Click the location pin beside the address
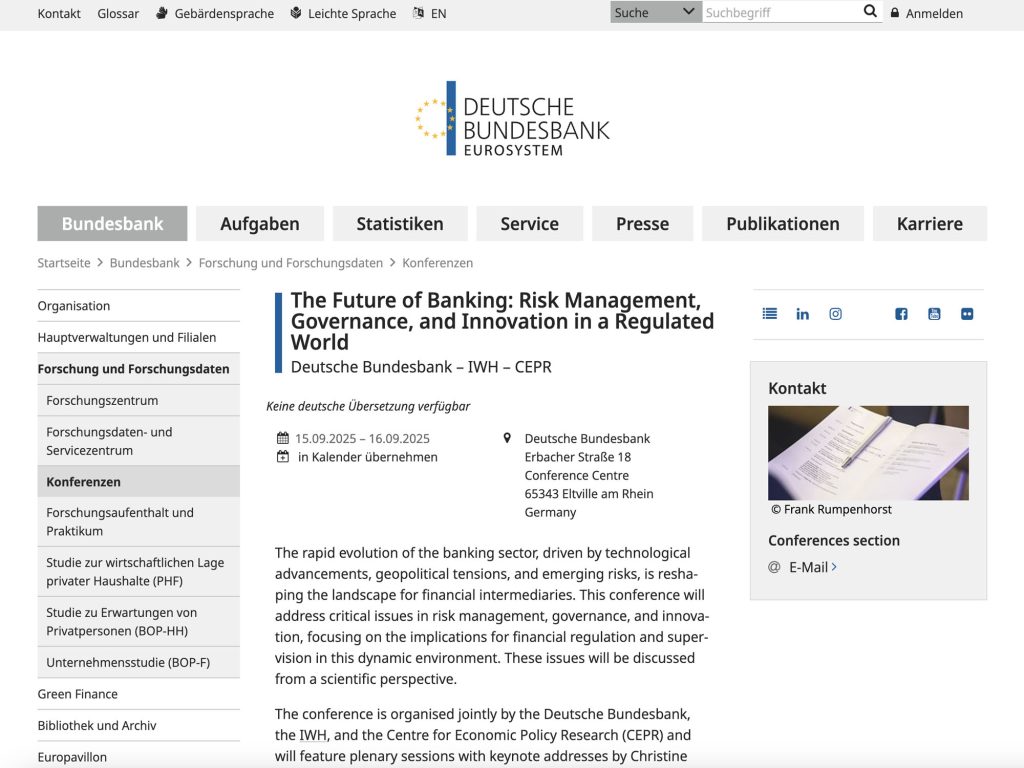 click(x=508, y=437)
